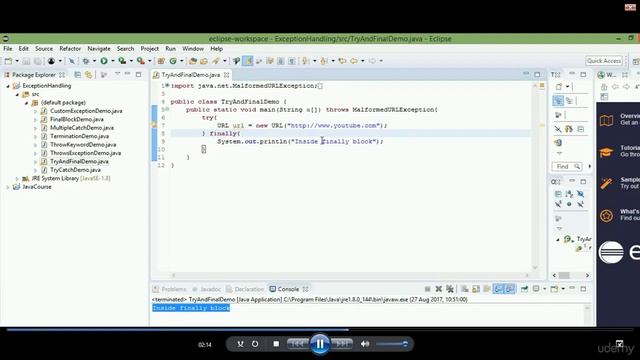
Task: Switch to the Javadoc tab
Action: 207,289
